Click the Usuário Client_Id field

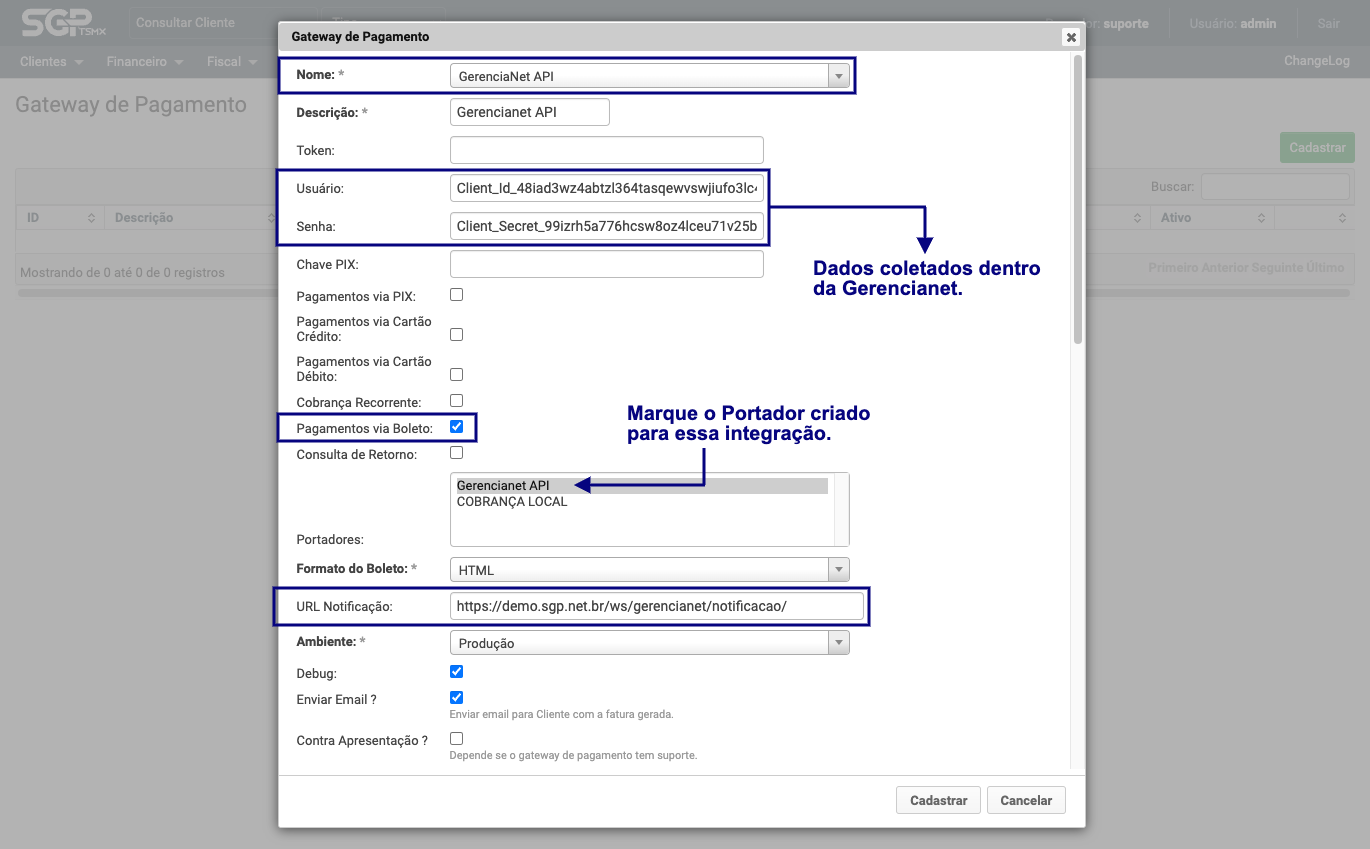[607, 188]
